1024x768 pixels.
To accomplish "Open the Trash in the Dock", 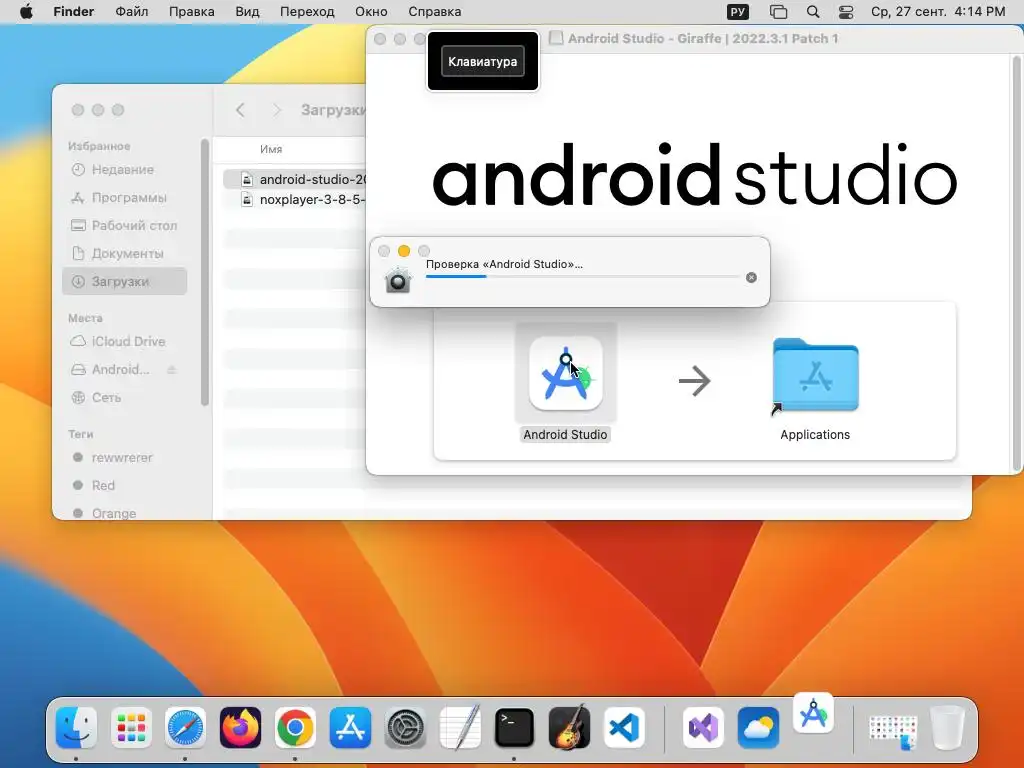I will pos(948,727).
